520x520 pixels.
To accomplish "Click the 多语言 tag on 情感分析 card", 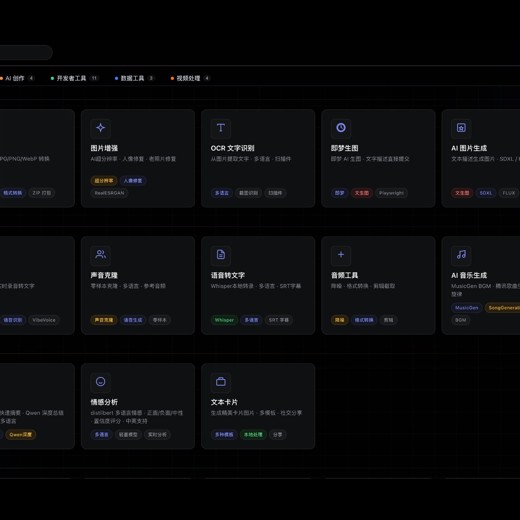I will tap(101, 435).
